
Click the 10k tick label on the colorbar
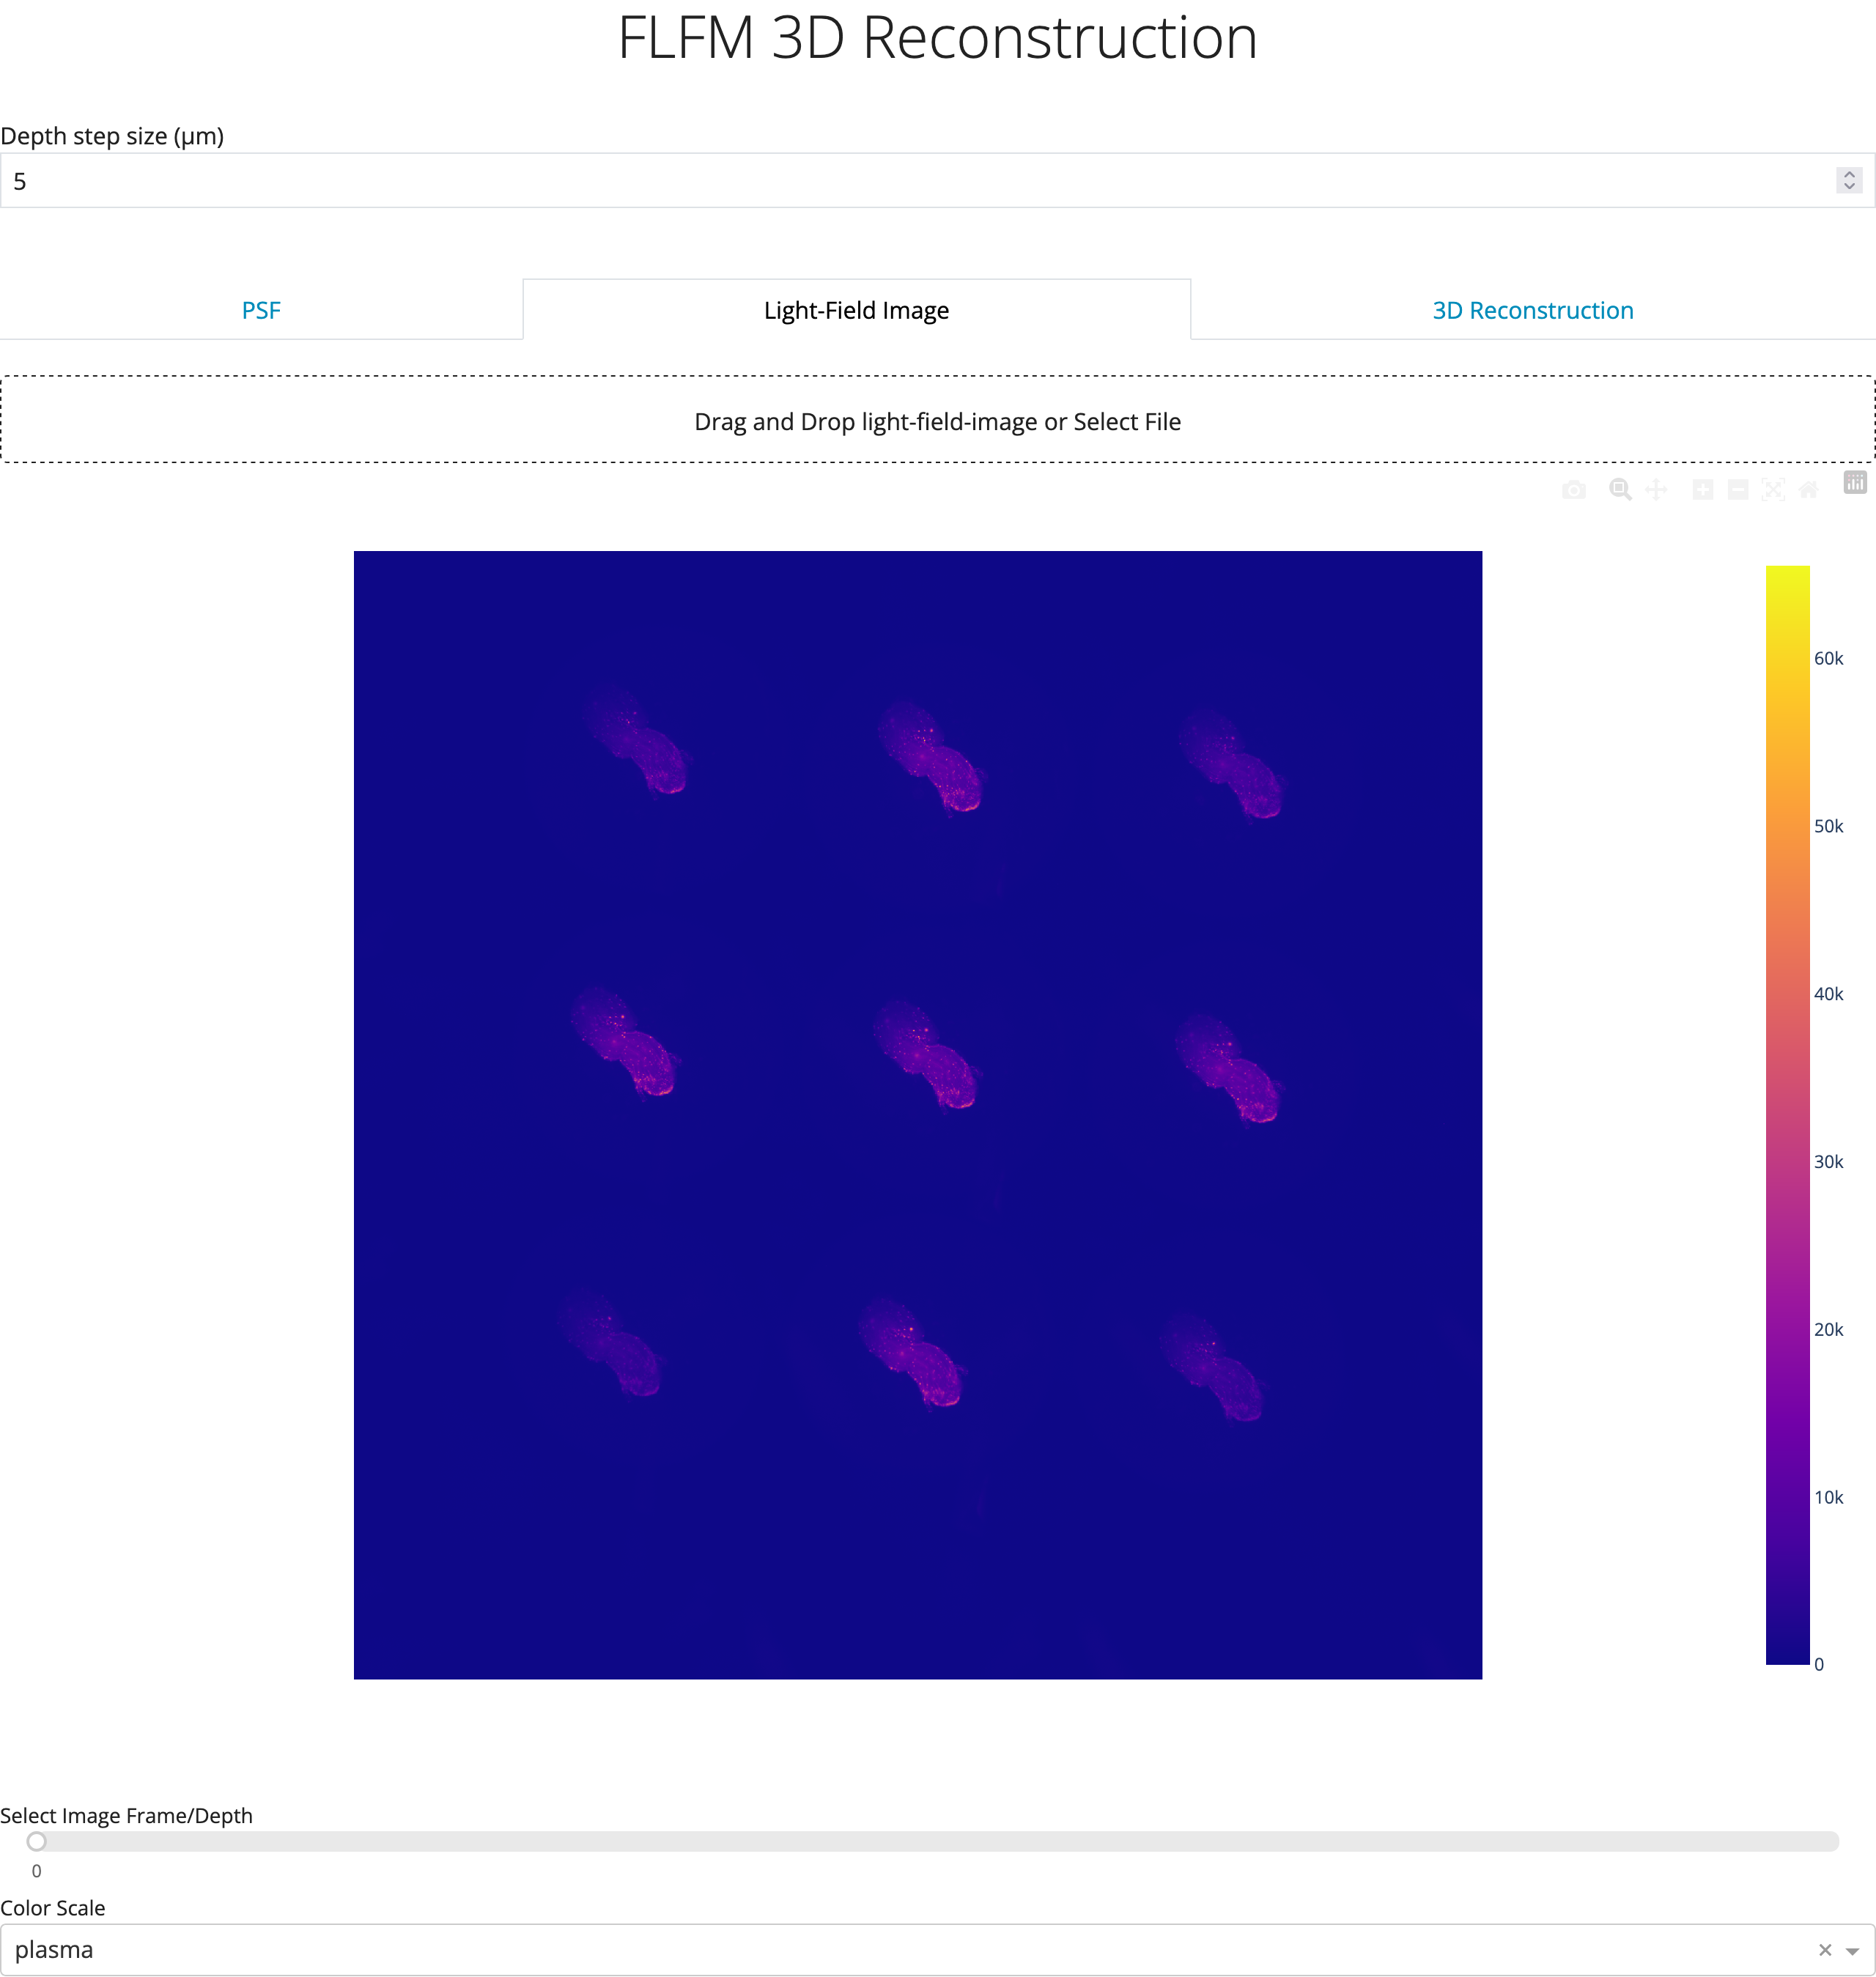(x=1828, y=1497)
